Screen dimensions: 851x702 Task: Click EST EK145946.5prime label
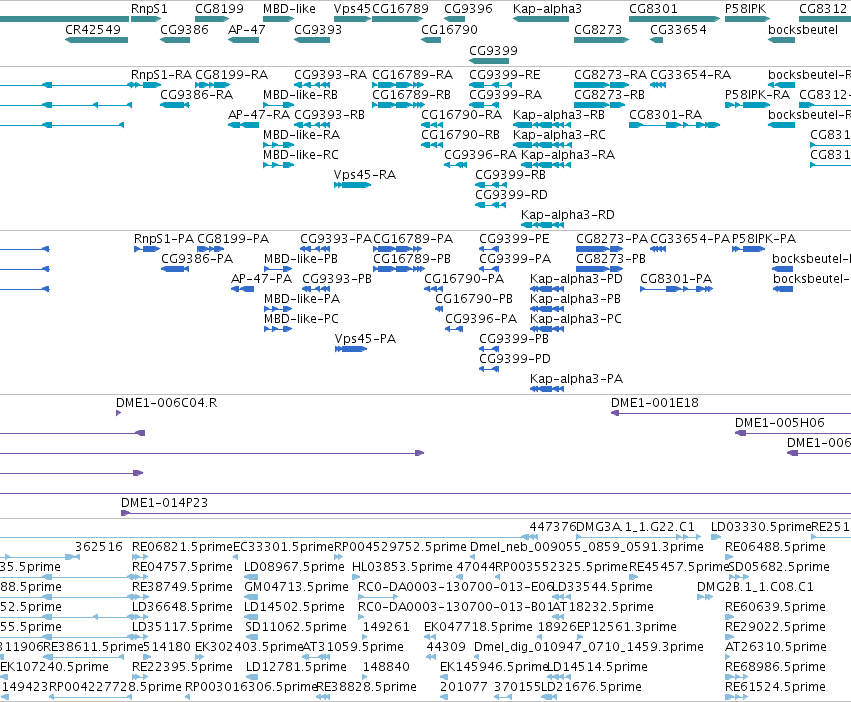tap(494, 667)
